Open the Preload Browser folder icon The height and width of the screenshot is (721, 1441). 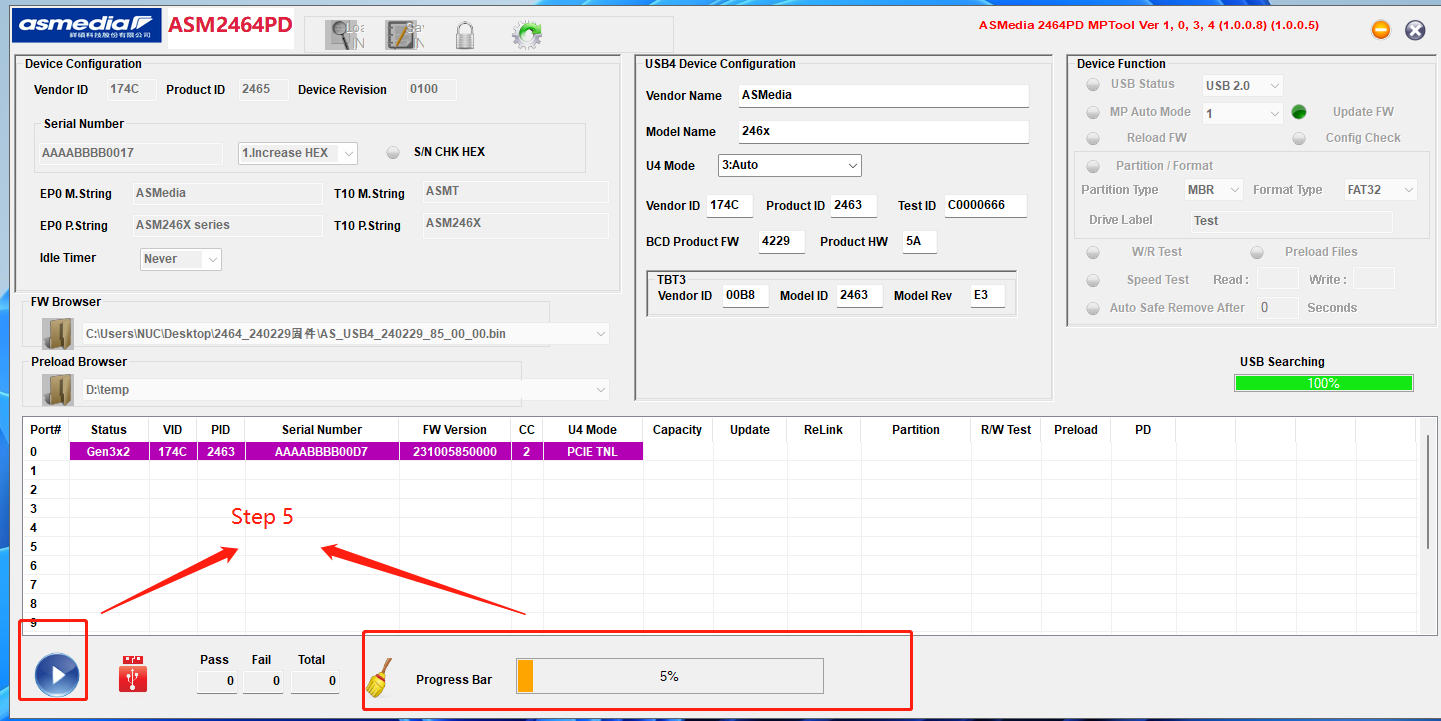pyautogui.click(x=58, y=390)
